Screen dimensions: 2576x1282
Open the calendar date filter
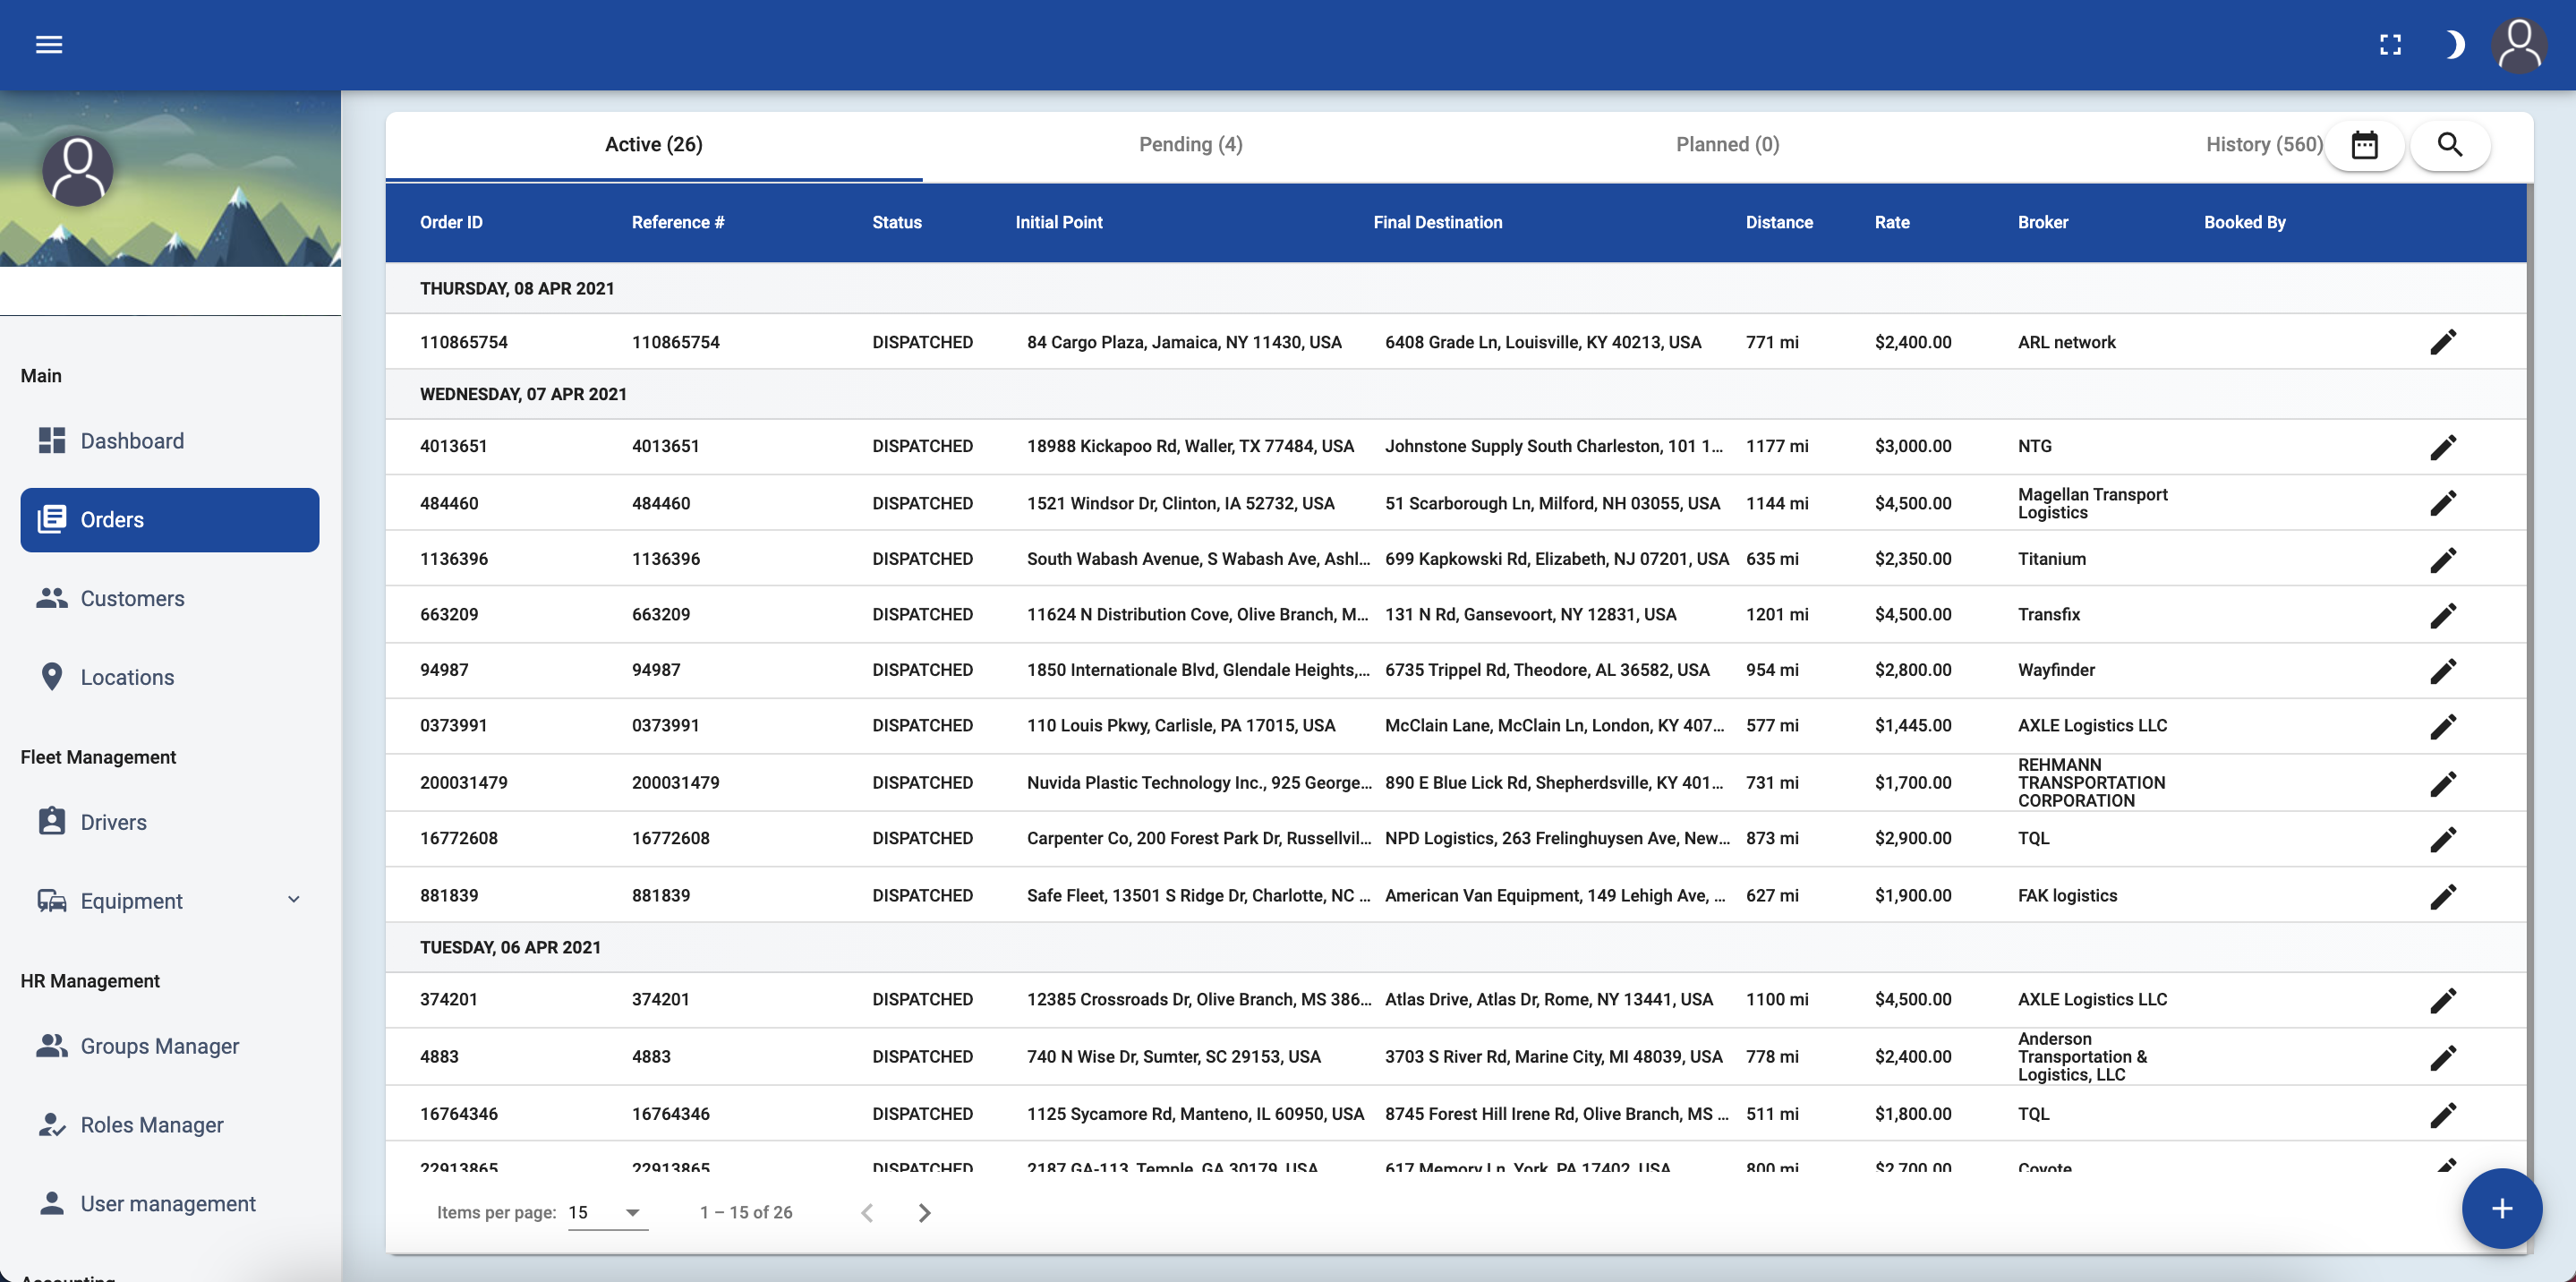pyautogui.click(x=2364, y=145)
